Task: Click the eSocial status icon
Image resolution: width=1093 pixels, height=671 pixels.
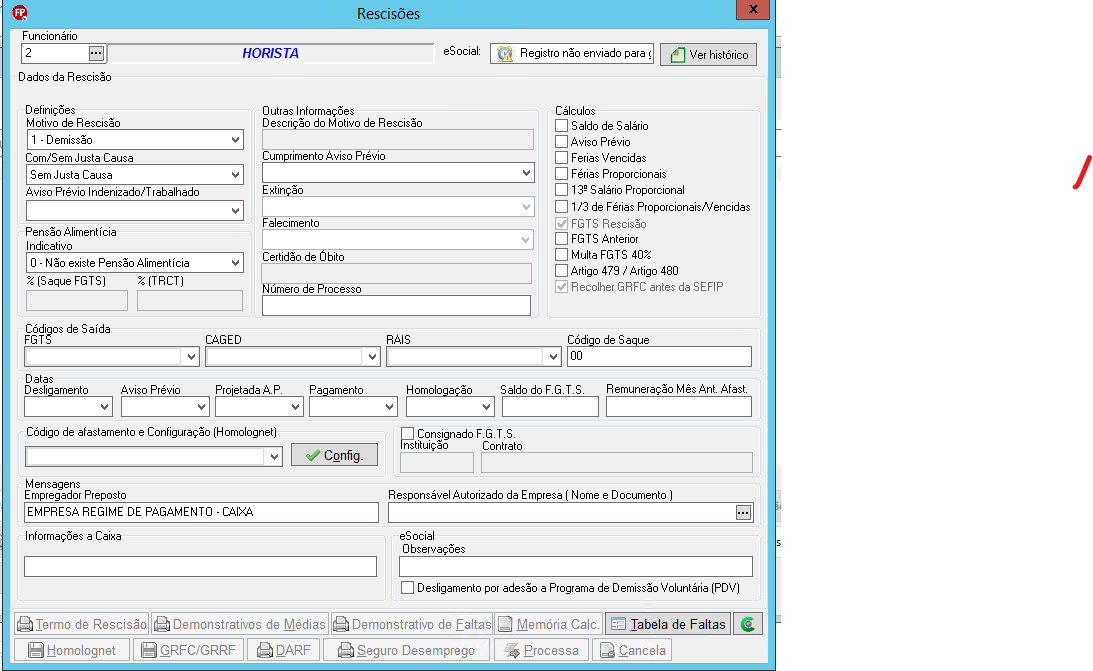Action: [505, 54]
